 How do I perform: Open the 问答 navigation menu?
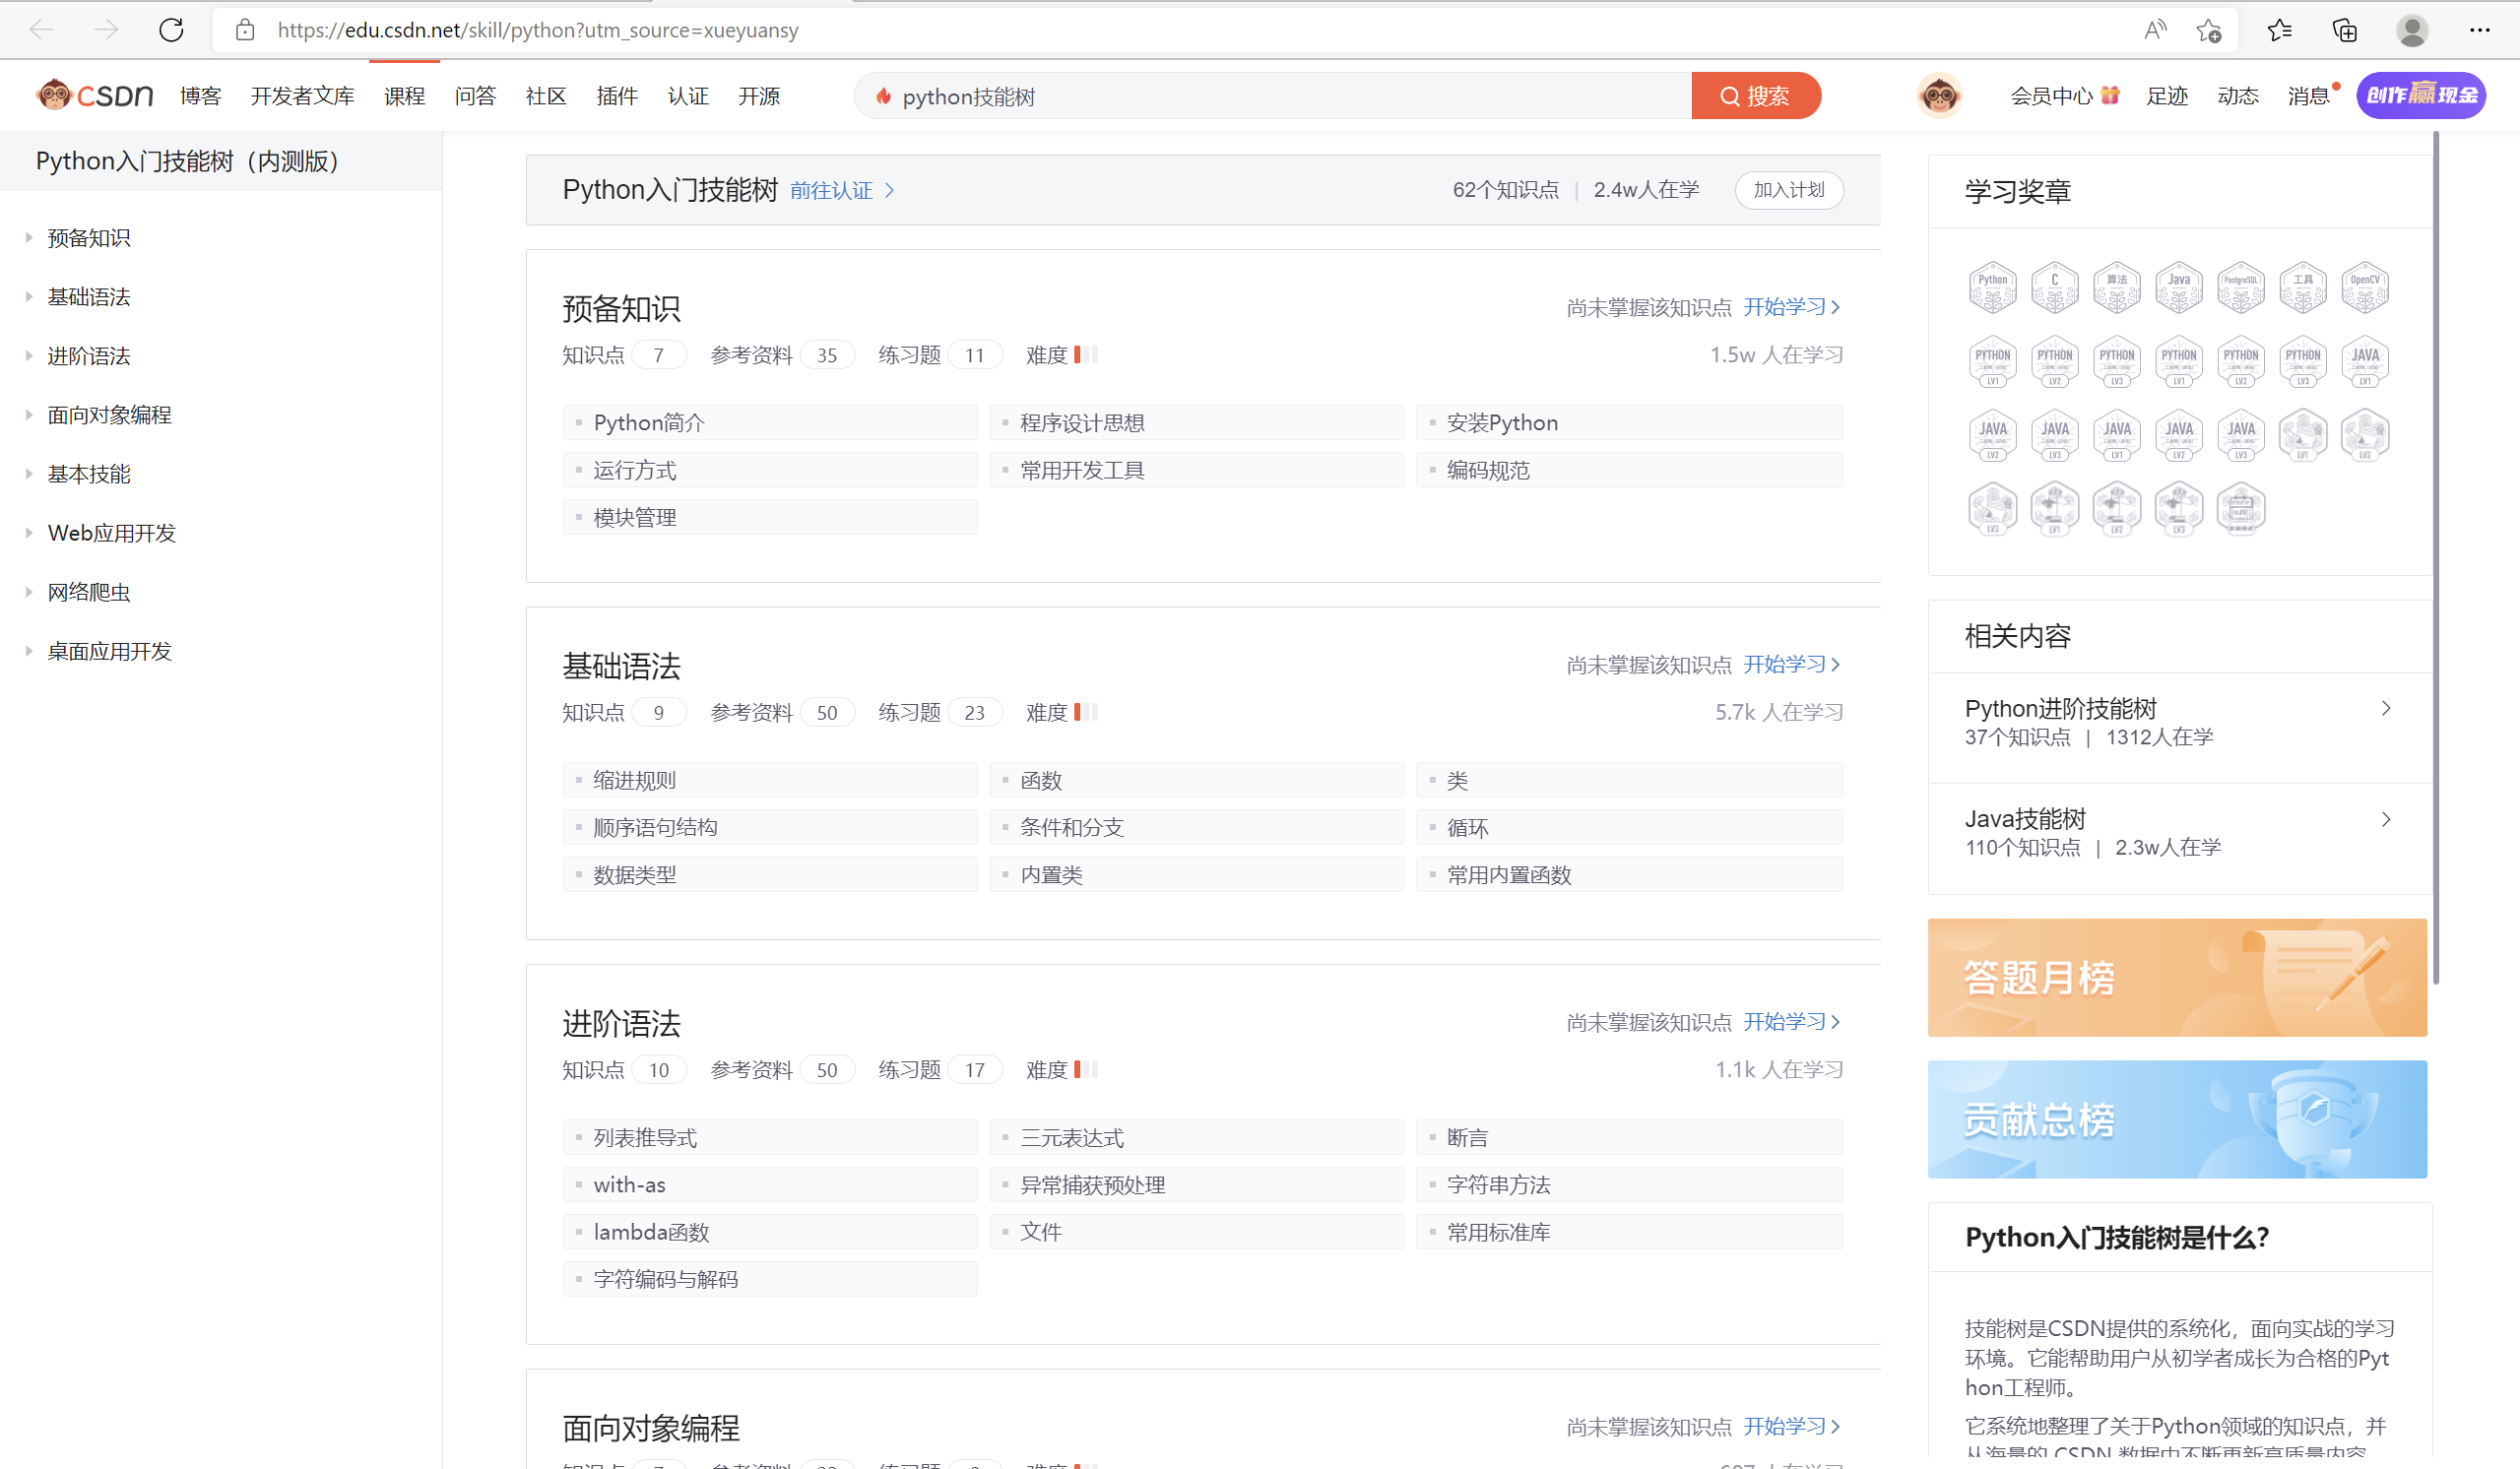click(475, 96)
